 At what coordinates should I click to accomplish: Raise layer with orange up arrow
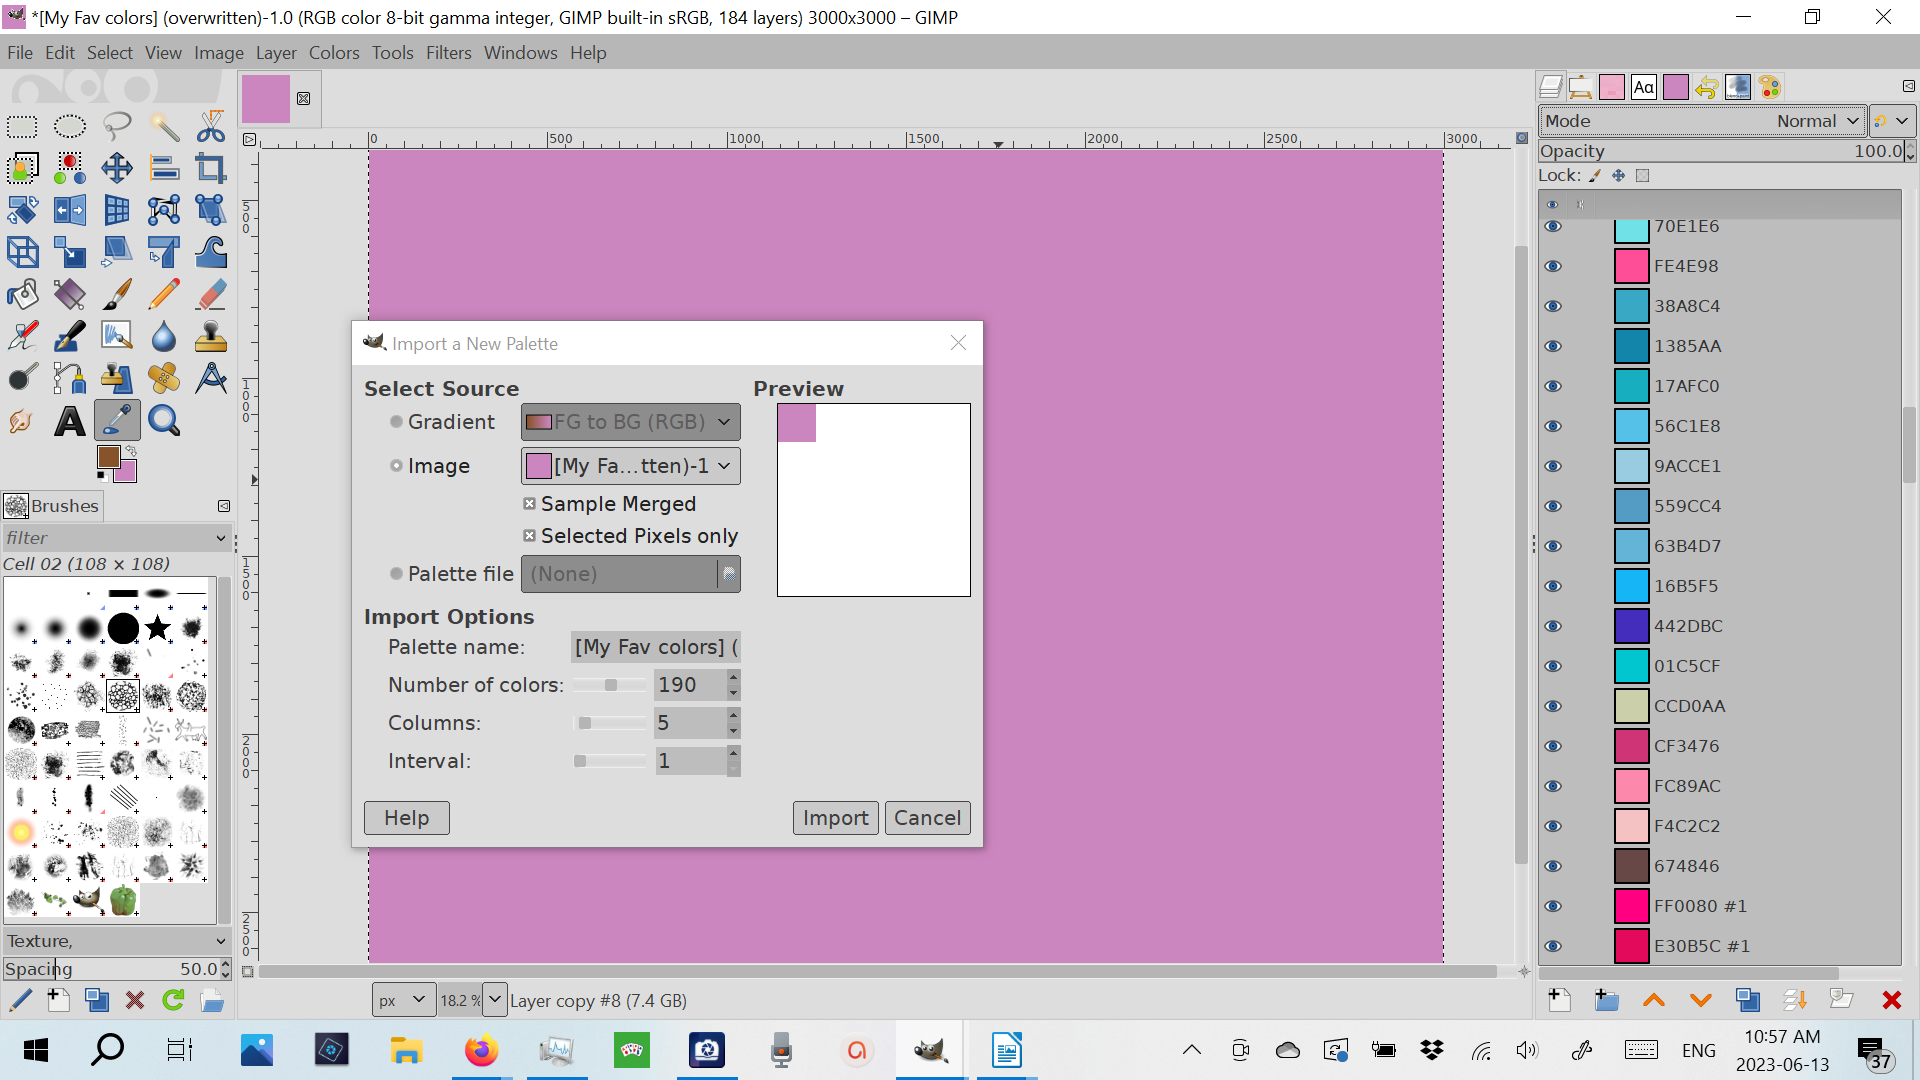pyautogui.click(x=1654, y=1000)
